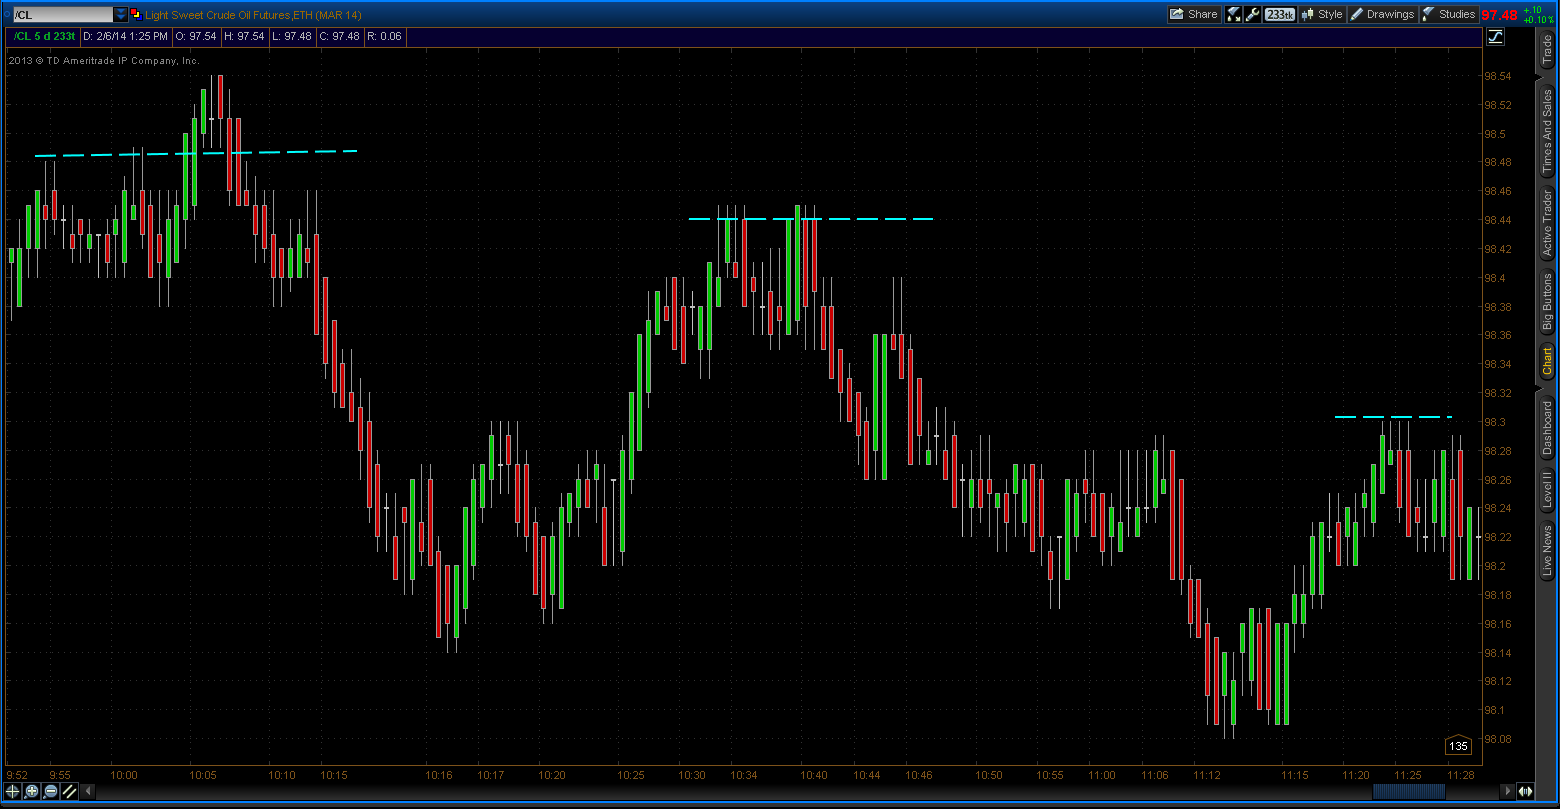
Task: Click the zoom out magnifier icon
Action: point(50,791)
